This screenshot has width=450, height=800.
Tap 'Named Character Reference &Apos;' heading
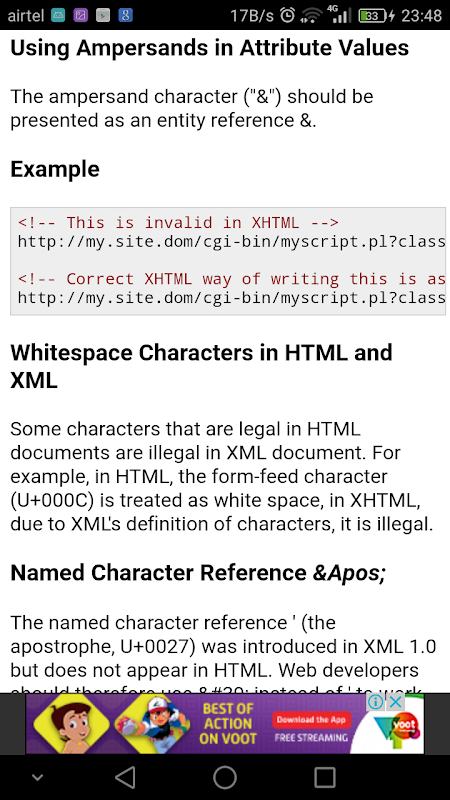[198, 573]
